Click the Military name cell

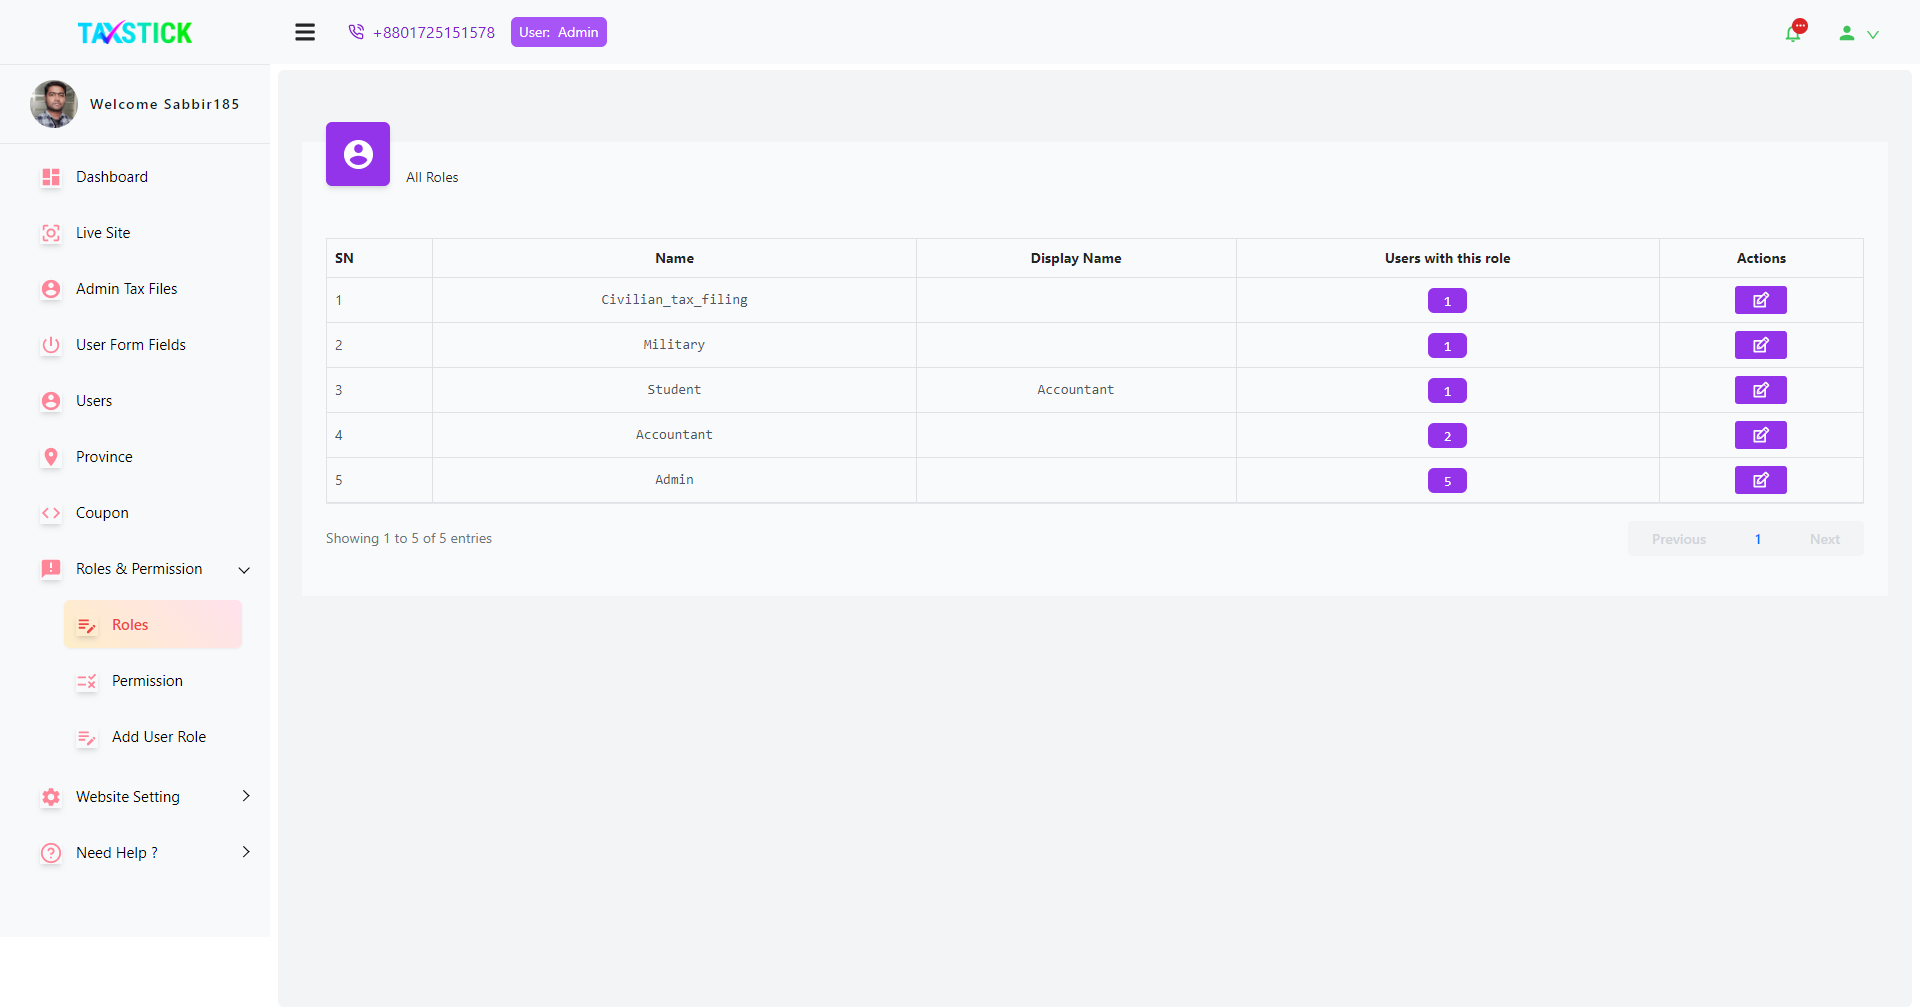(674, 345)
